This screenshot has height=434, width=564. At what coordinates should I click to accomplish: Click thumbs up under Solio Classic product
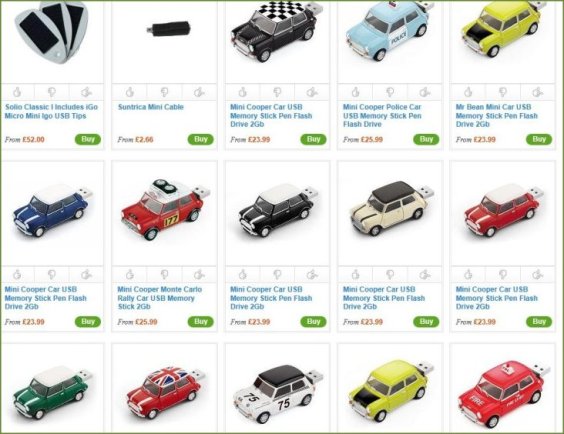click(x=17, y=92)
